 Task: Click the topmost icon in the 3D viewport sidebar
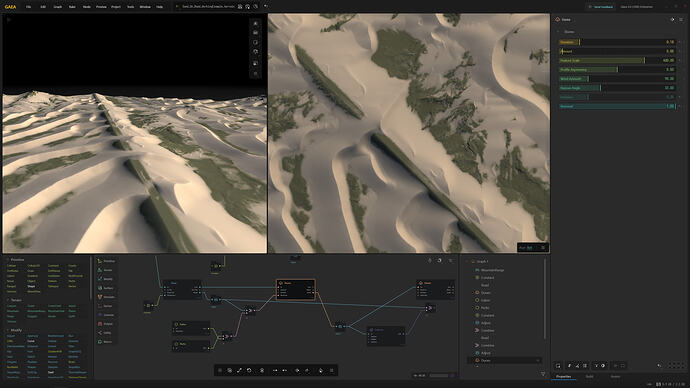pos(256,23)
